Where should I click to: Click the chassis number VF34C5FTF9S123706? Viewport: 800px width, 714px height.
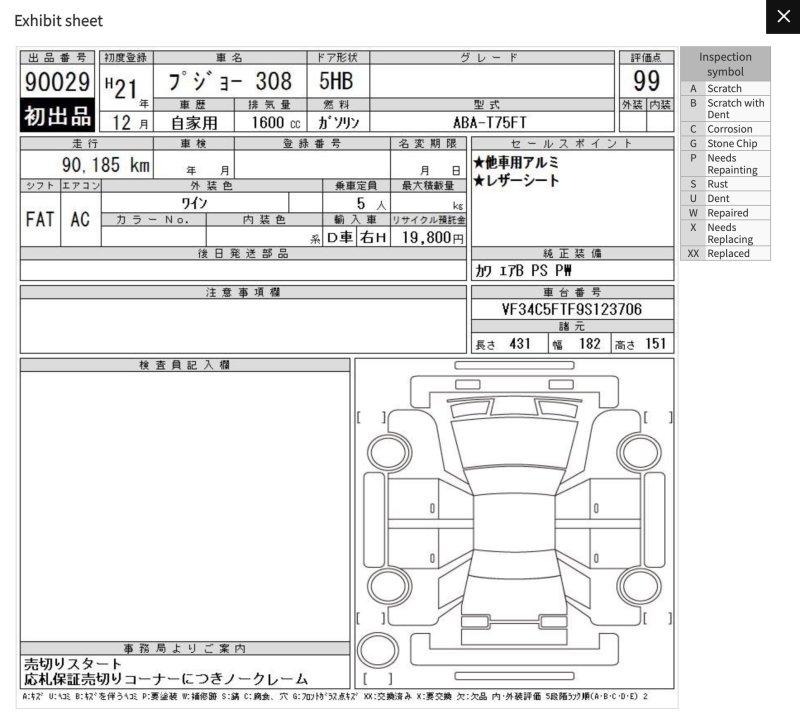tap(571, 310)
